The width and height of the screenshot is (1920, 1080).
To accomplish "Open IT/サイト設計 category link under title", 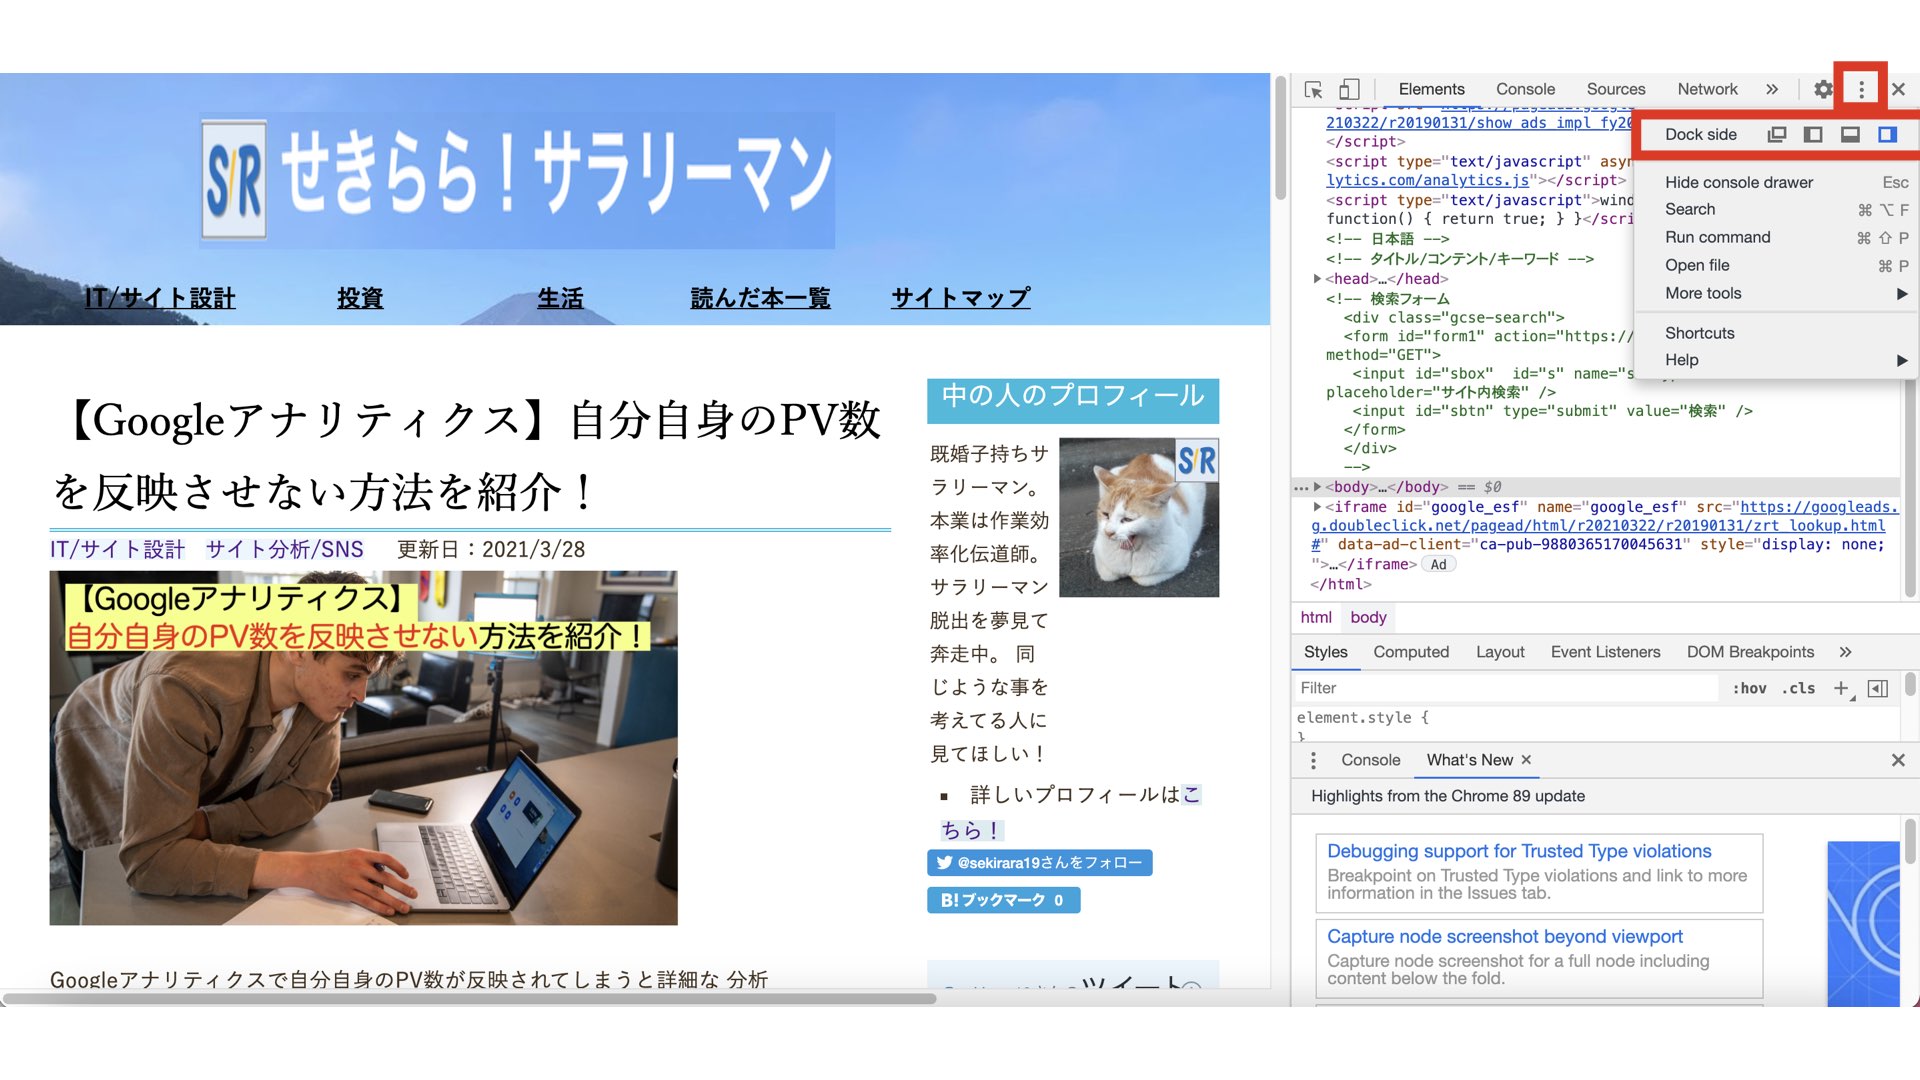I will click(x=117, y=550).
